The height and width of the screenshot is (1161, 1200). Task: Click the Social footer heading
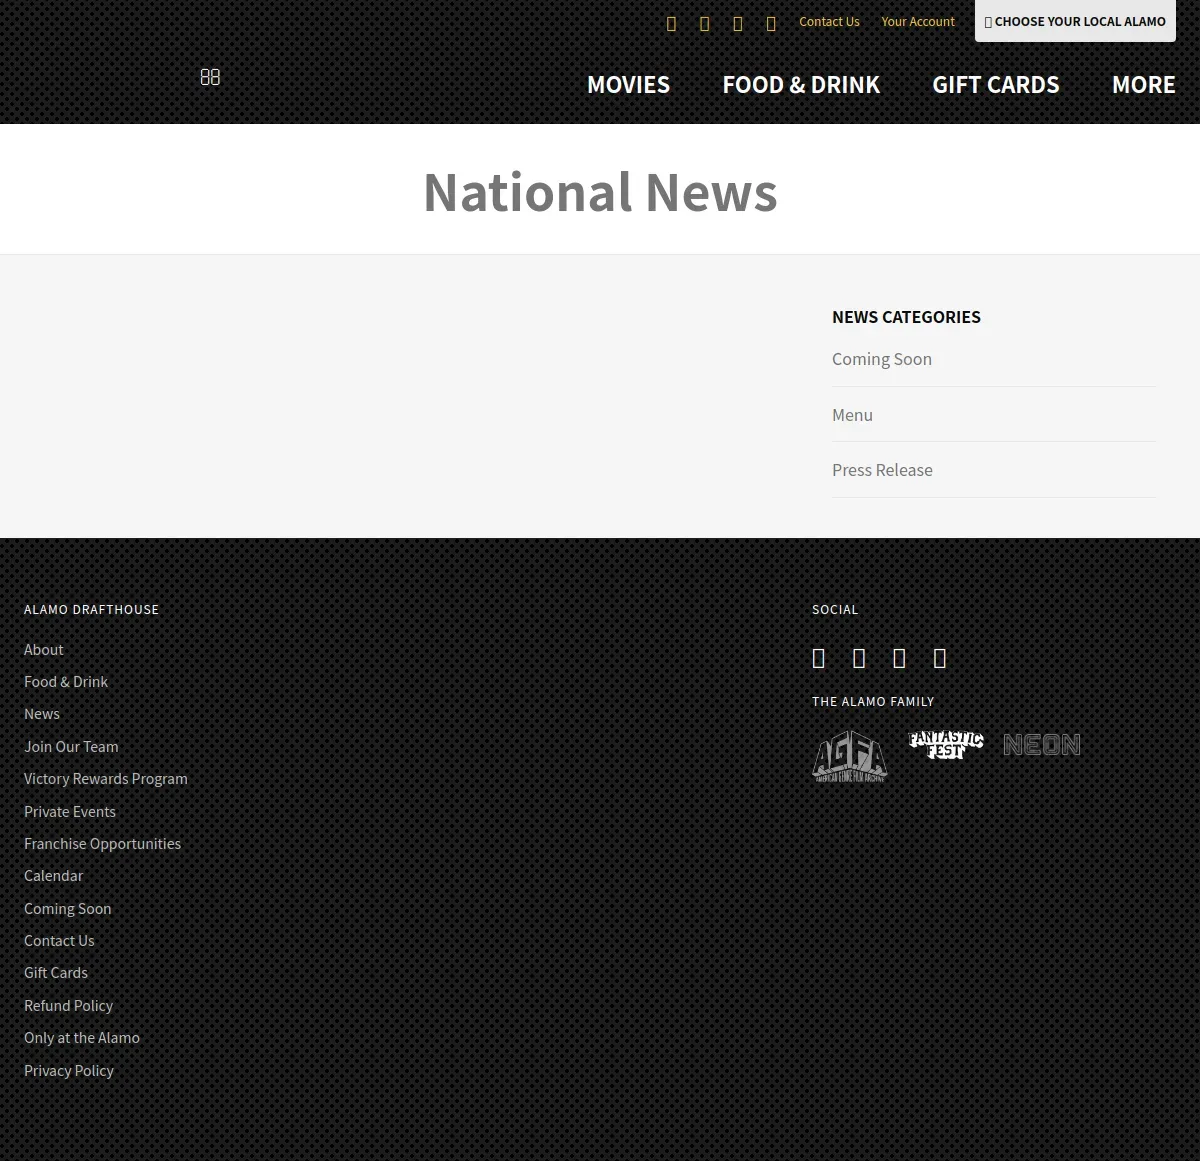[835, 609]
